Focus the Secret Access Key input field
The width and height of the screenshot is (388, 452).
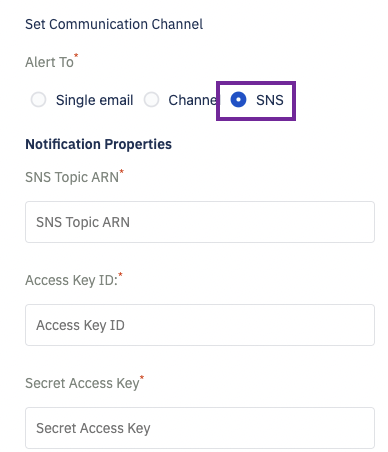pos(200,428)
